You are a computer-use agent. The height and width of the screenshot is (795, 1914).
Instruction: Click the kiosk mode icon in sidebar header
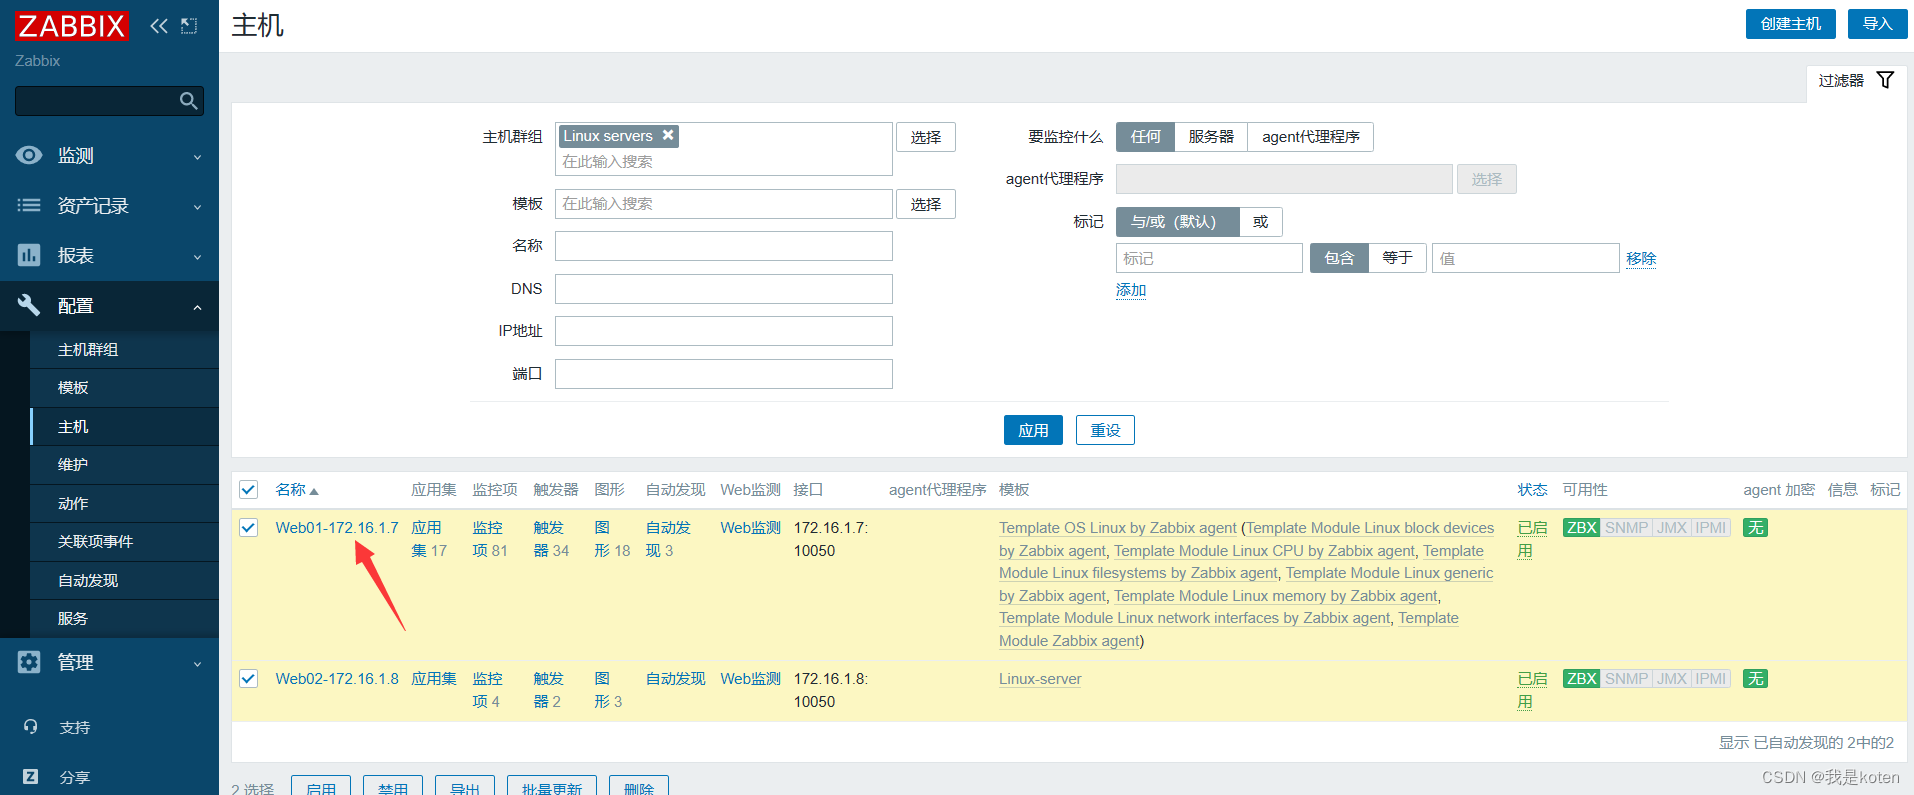pyautogui.click(x=189, y=26)
